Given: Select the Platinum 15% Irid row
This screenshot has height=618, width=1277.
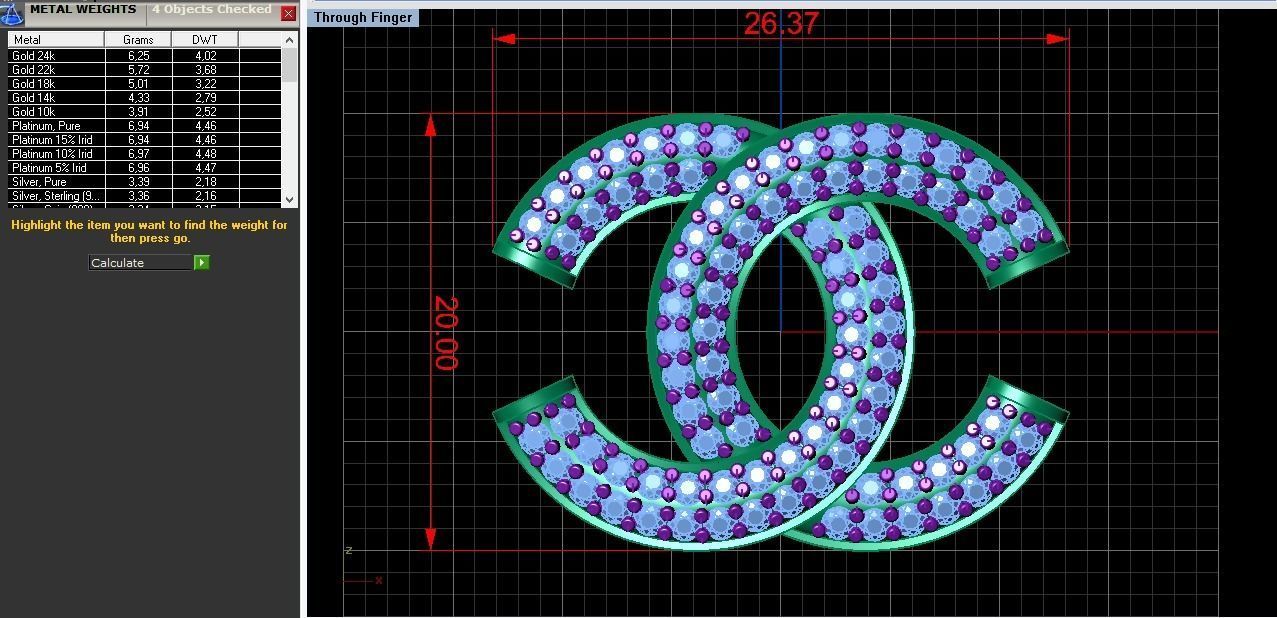Looking at the screenshot, I should pyautogui.click(x=145, y=140).
